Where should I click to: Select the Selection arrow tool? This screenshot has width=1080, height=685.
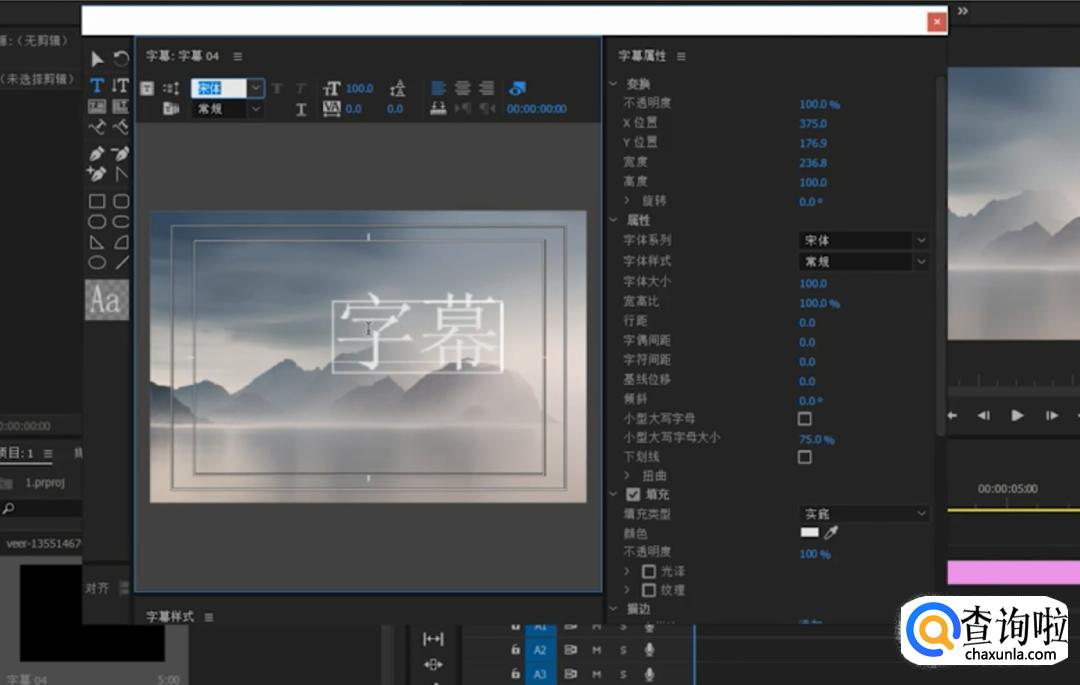(97, 60)
